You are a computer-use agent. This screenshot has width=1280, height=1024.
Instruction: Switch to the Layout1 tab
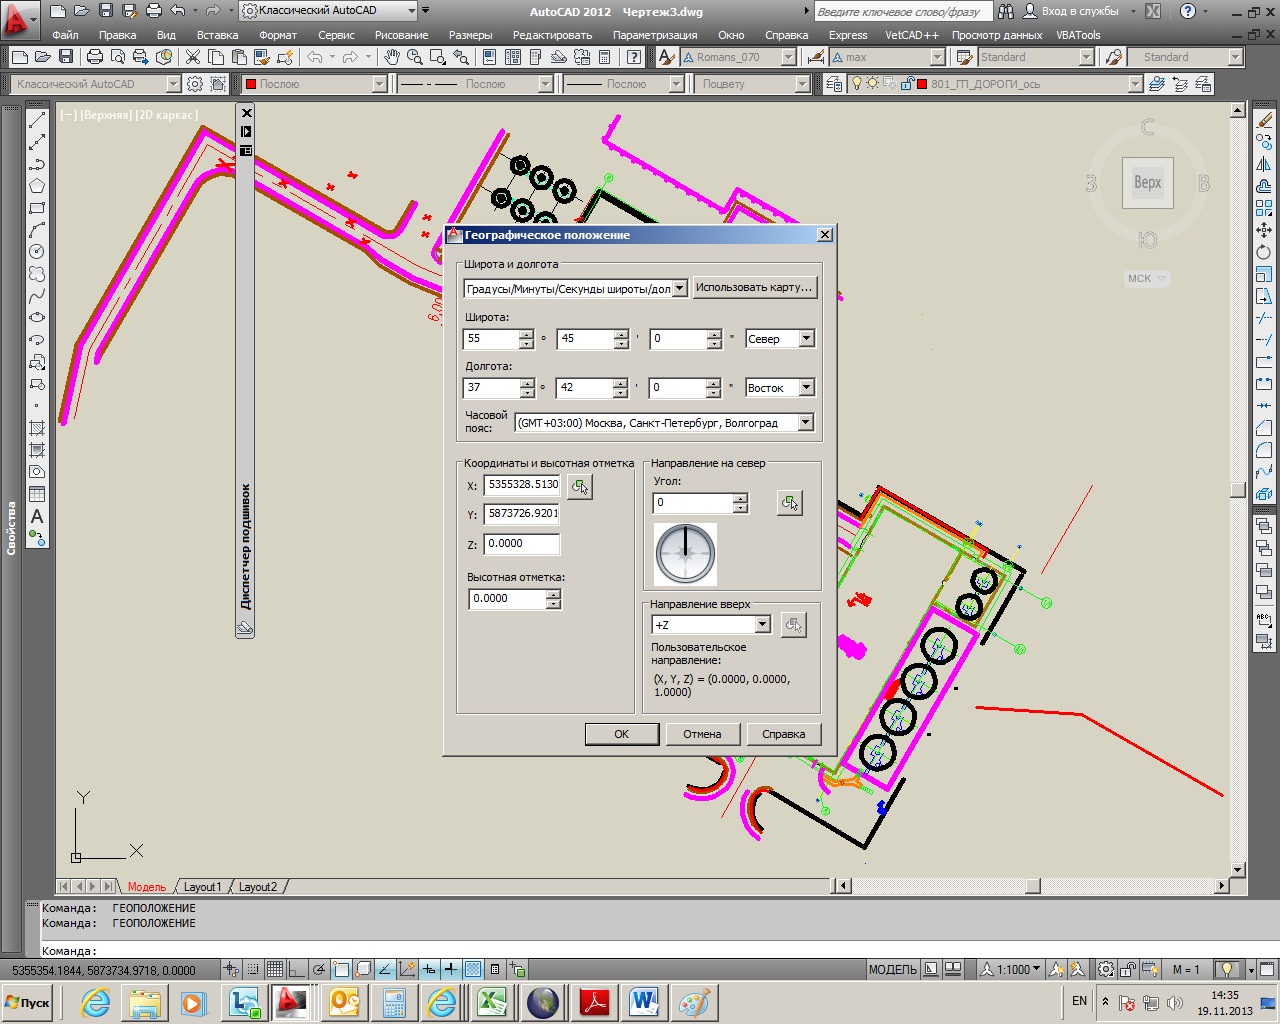coord(202,887)
